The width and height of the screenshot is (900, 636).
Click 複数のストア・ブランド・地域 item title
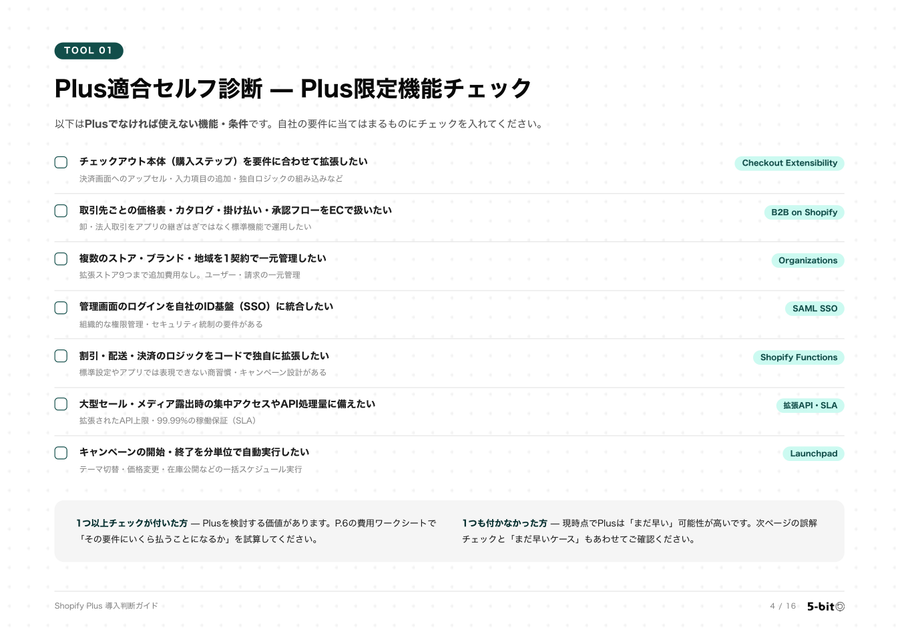[203, 258]
